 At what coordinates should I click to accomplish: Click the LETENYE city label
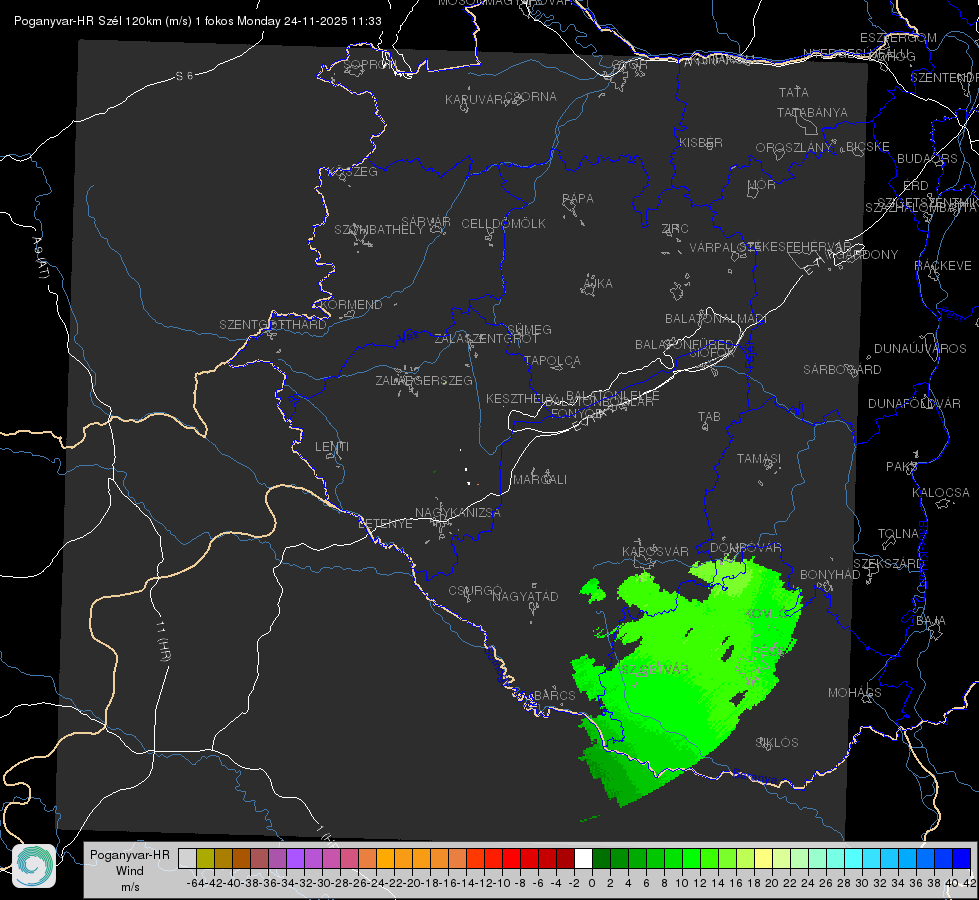[385, 524]
